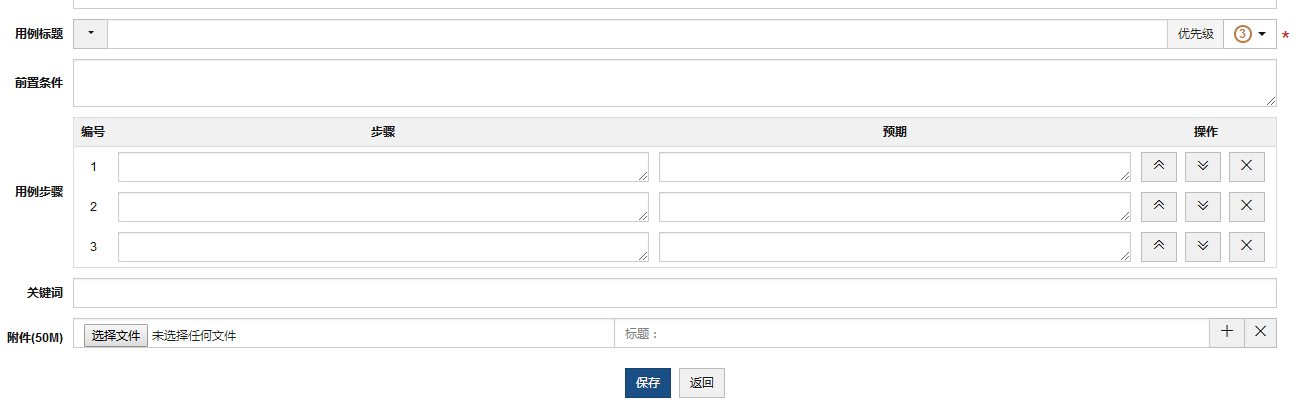Move step 3 up with double-chevron icon
Image resolution: width=1311 pixels, height=411 pixels.
1158,247
